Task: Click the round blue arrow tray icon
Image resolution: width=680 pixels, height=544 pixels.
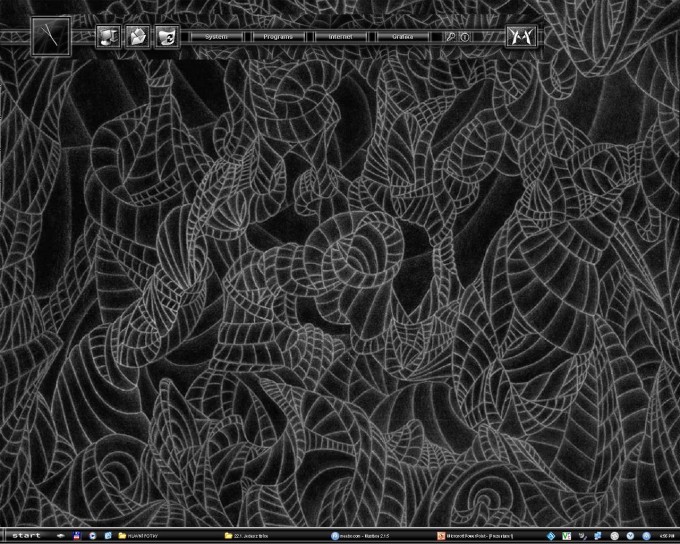Action: click(630, 536)
